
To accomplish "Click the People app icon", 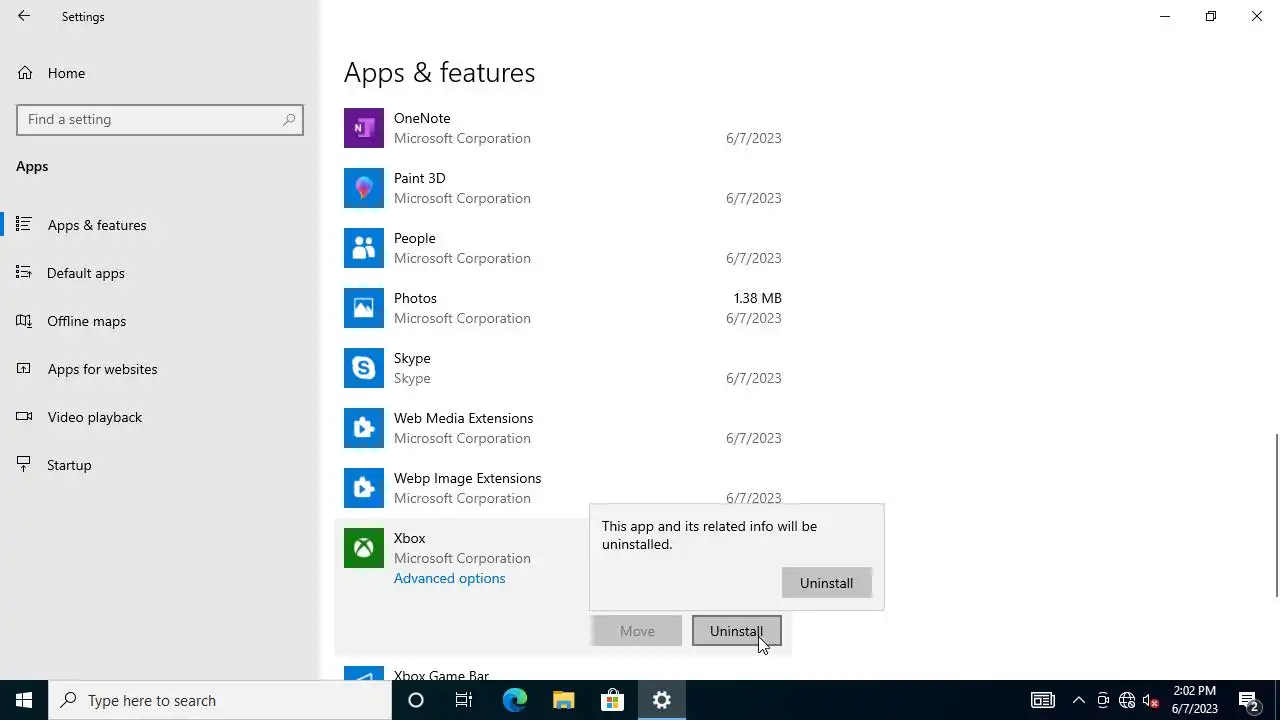I will coord(364,248).
